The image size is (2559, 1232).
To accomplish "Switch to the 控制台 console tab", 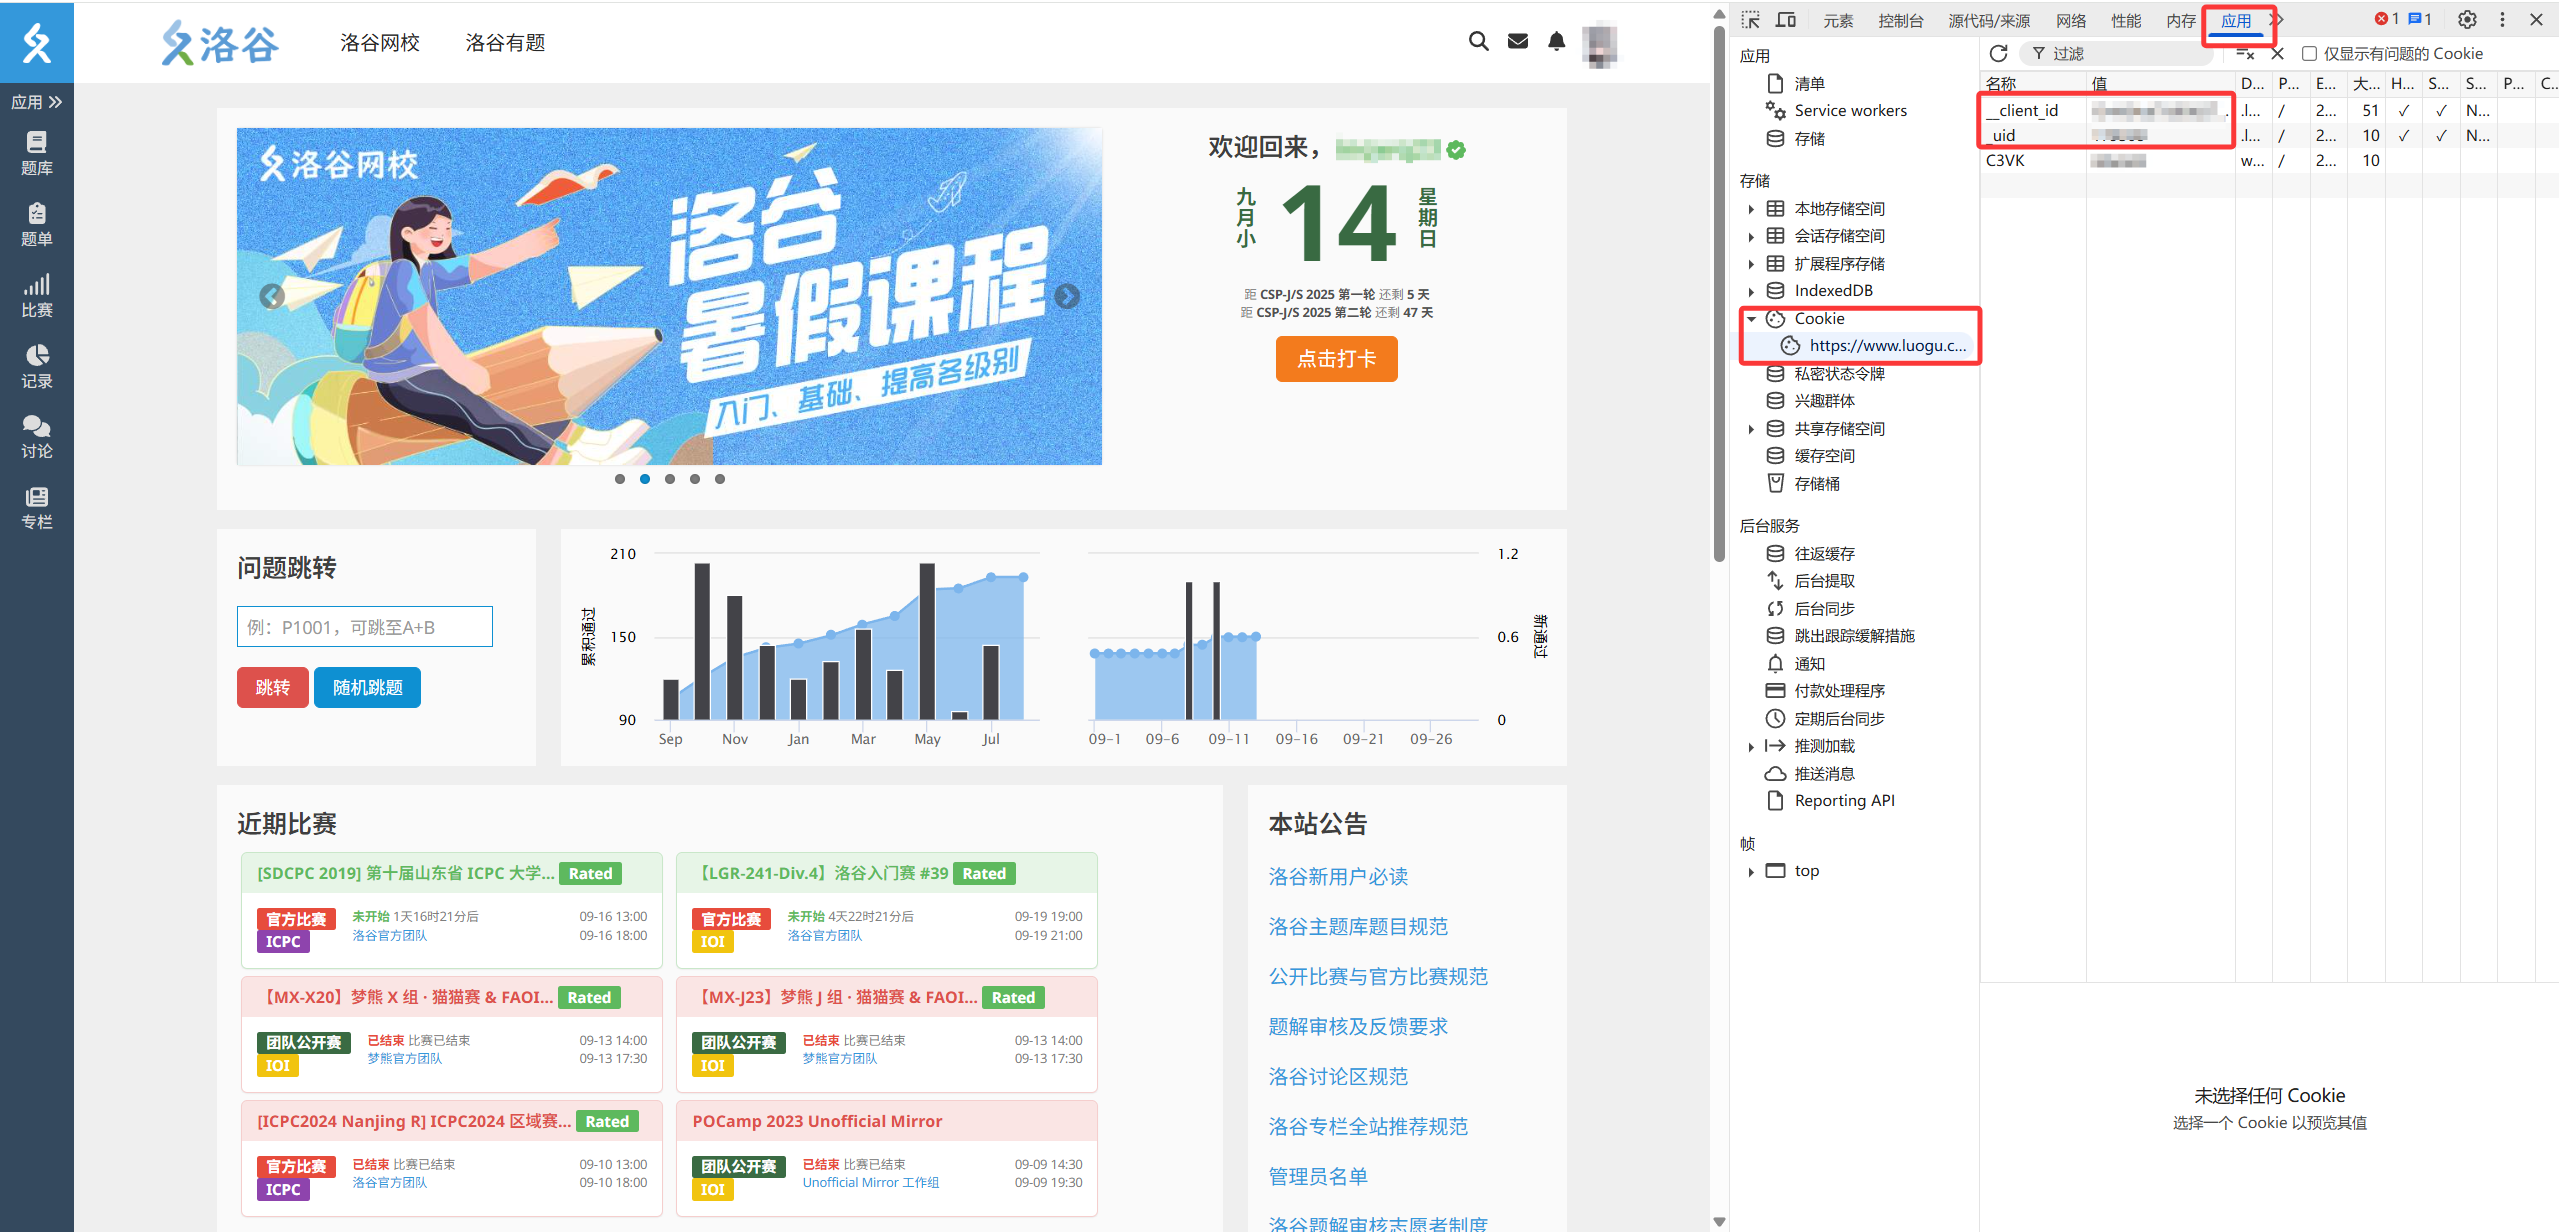I will click(x=1900, y=20).
